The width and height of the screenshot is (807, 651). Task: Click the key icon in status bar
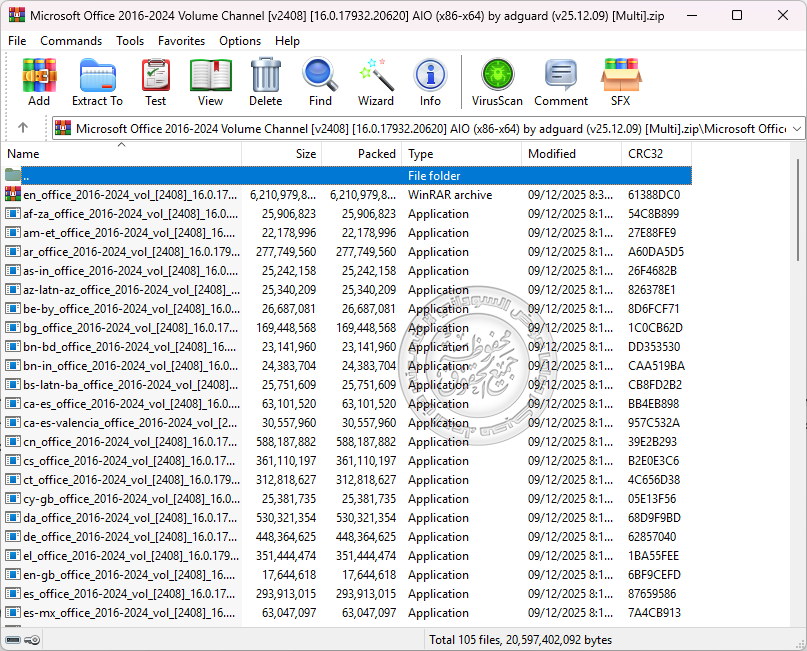[32, 640]
